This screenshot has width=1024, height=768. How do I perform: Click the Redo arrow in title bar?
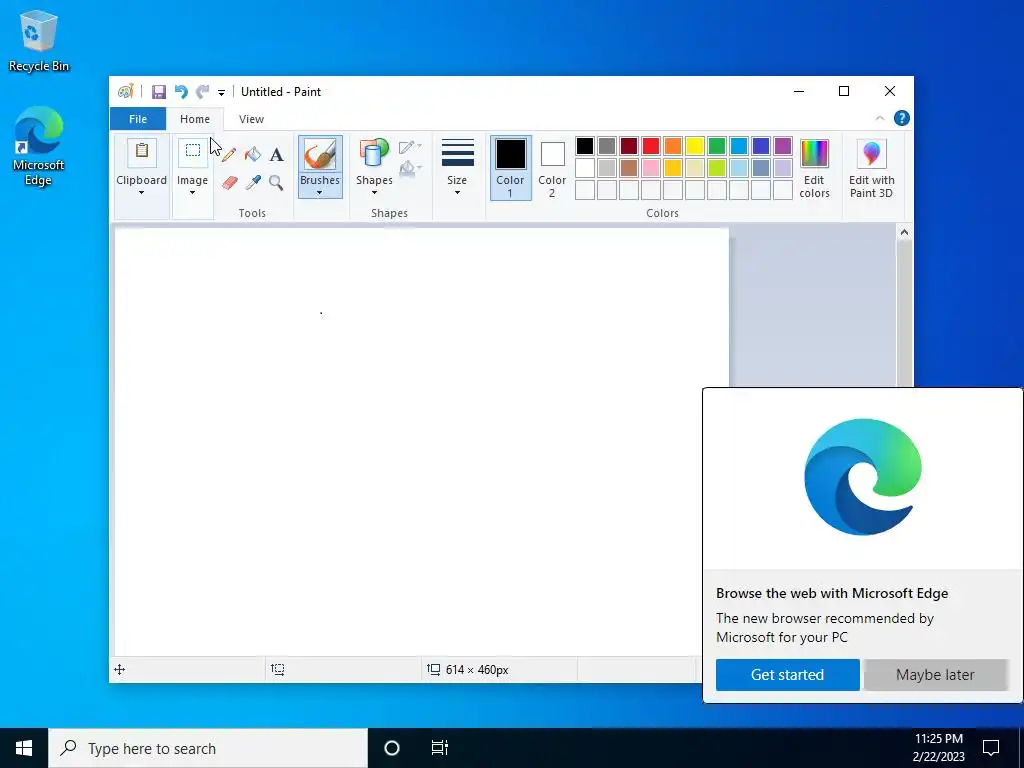coord(202,92)
